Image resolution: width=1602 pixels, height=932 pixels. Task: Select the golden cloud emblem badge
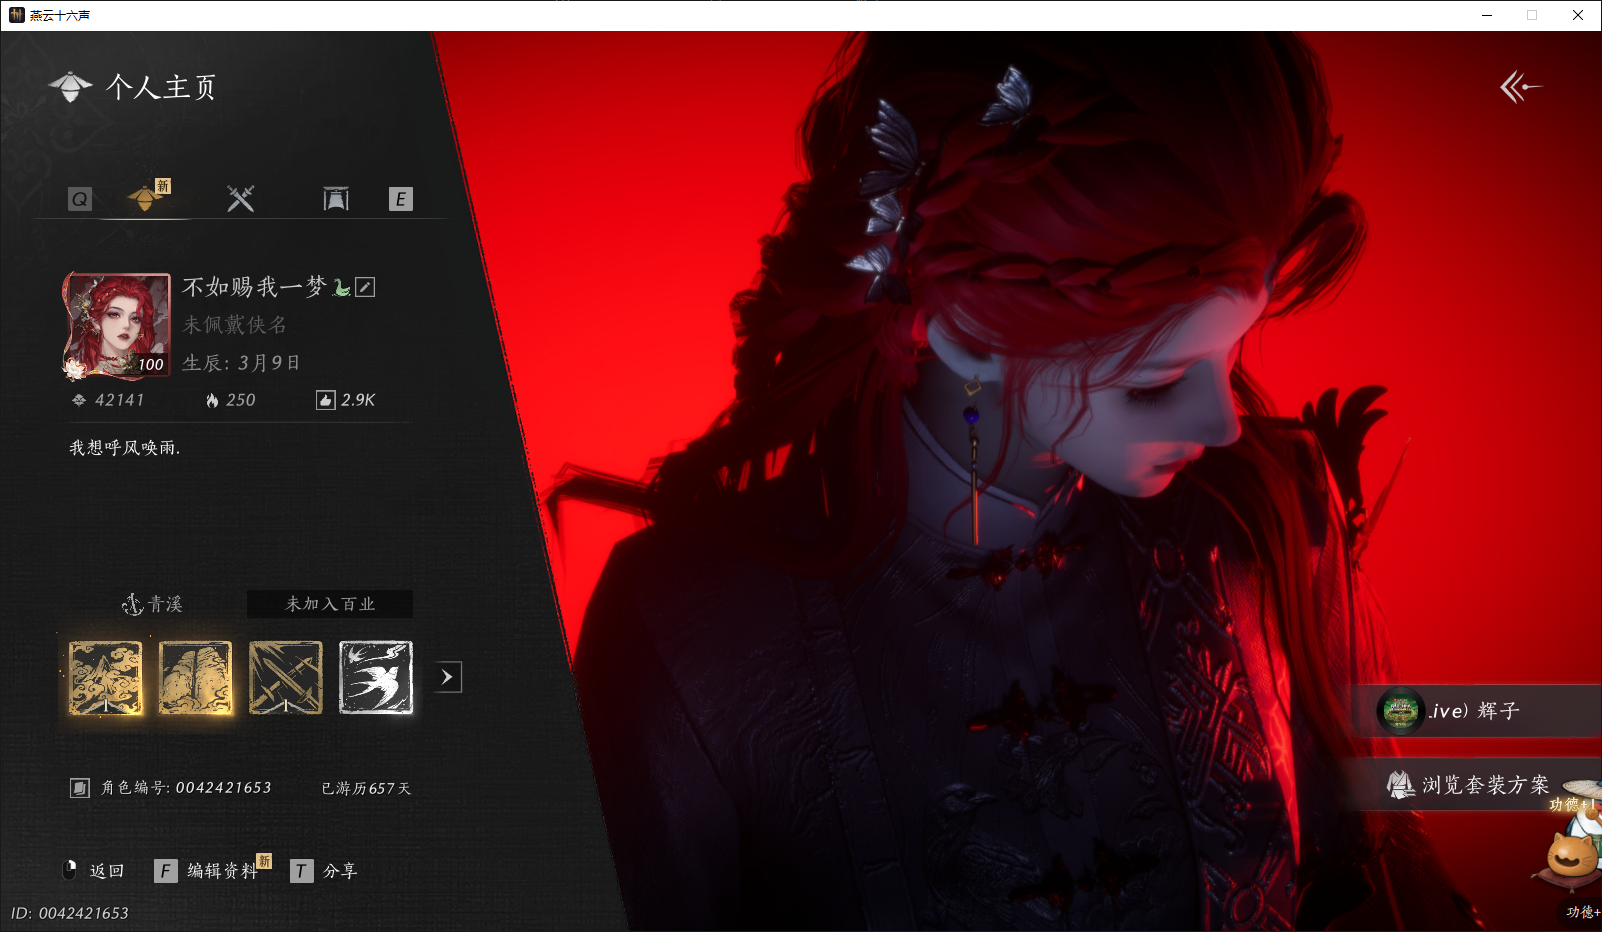point(105,678)
